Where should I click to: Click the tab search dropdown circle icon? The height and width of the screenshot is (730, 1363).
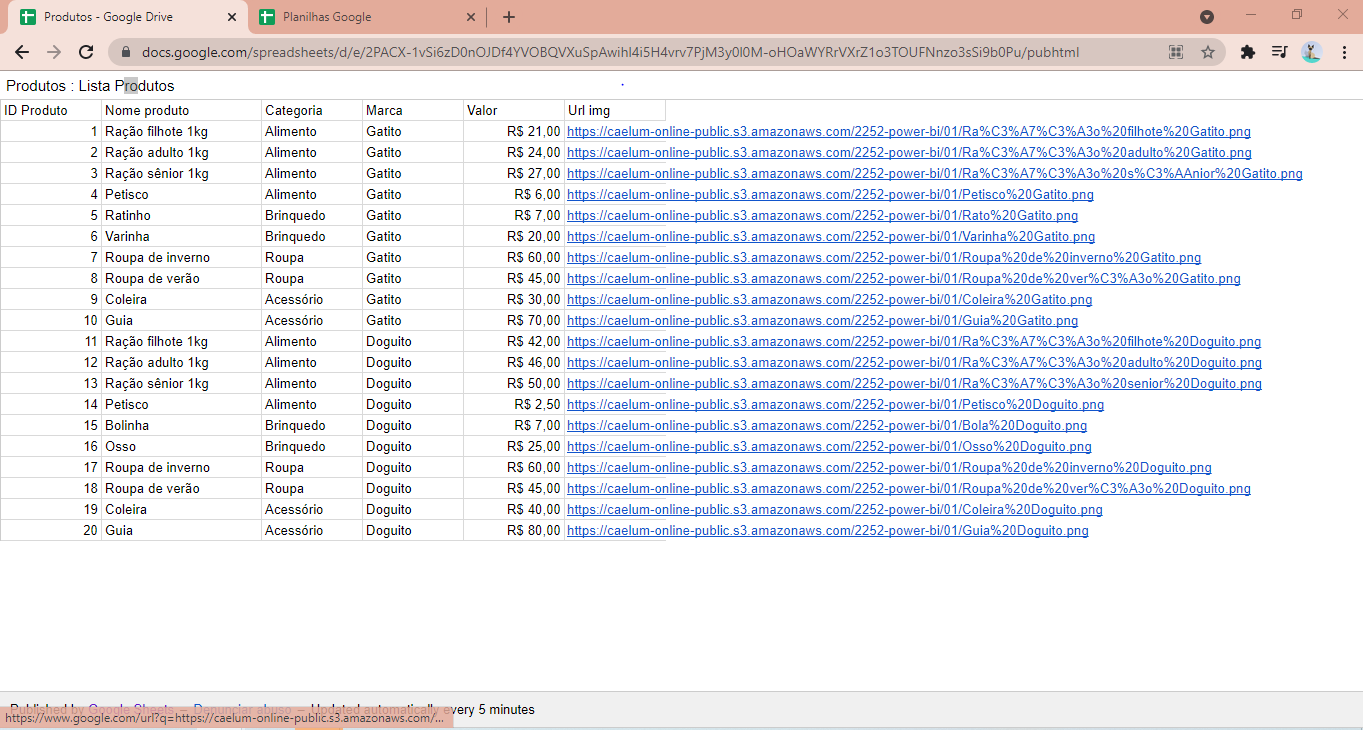(1207, 17)
